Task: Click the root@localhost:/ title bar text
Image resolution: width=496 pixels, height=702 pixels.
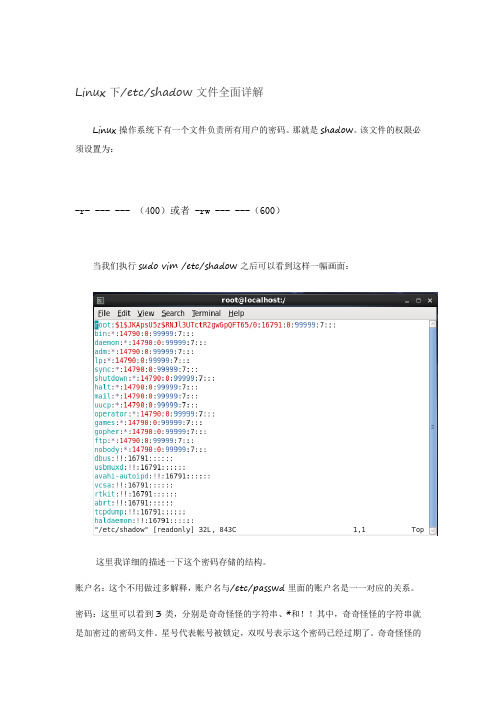Action: pyautogui.click(x=253, y=300)
